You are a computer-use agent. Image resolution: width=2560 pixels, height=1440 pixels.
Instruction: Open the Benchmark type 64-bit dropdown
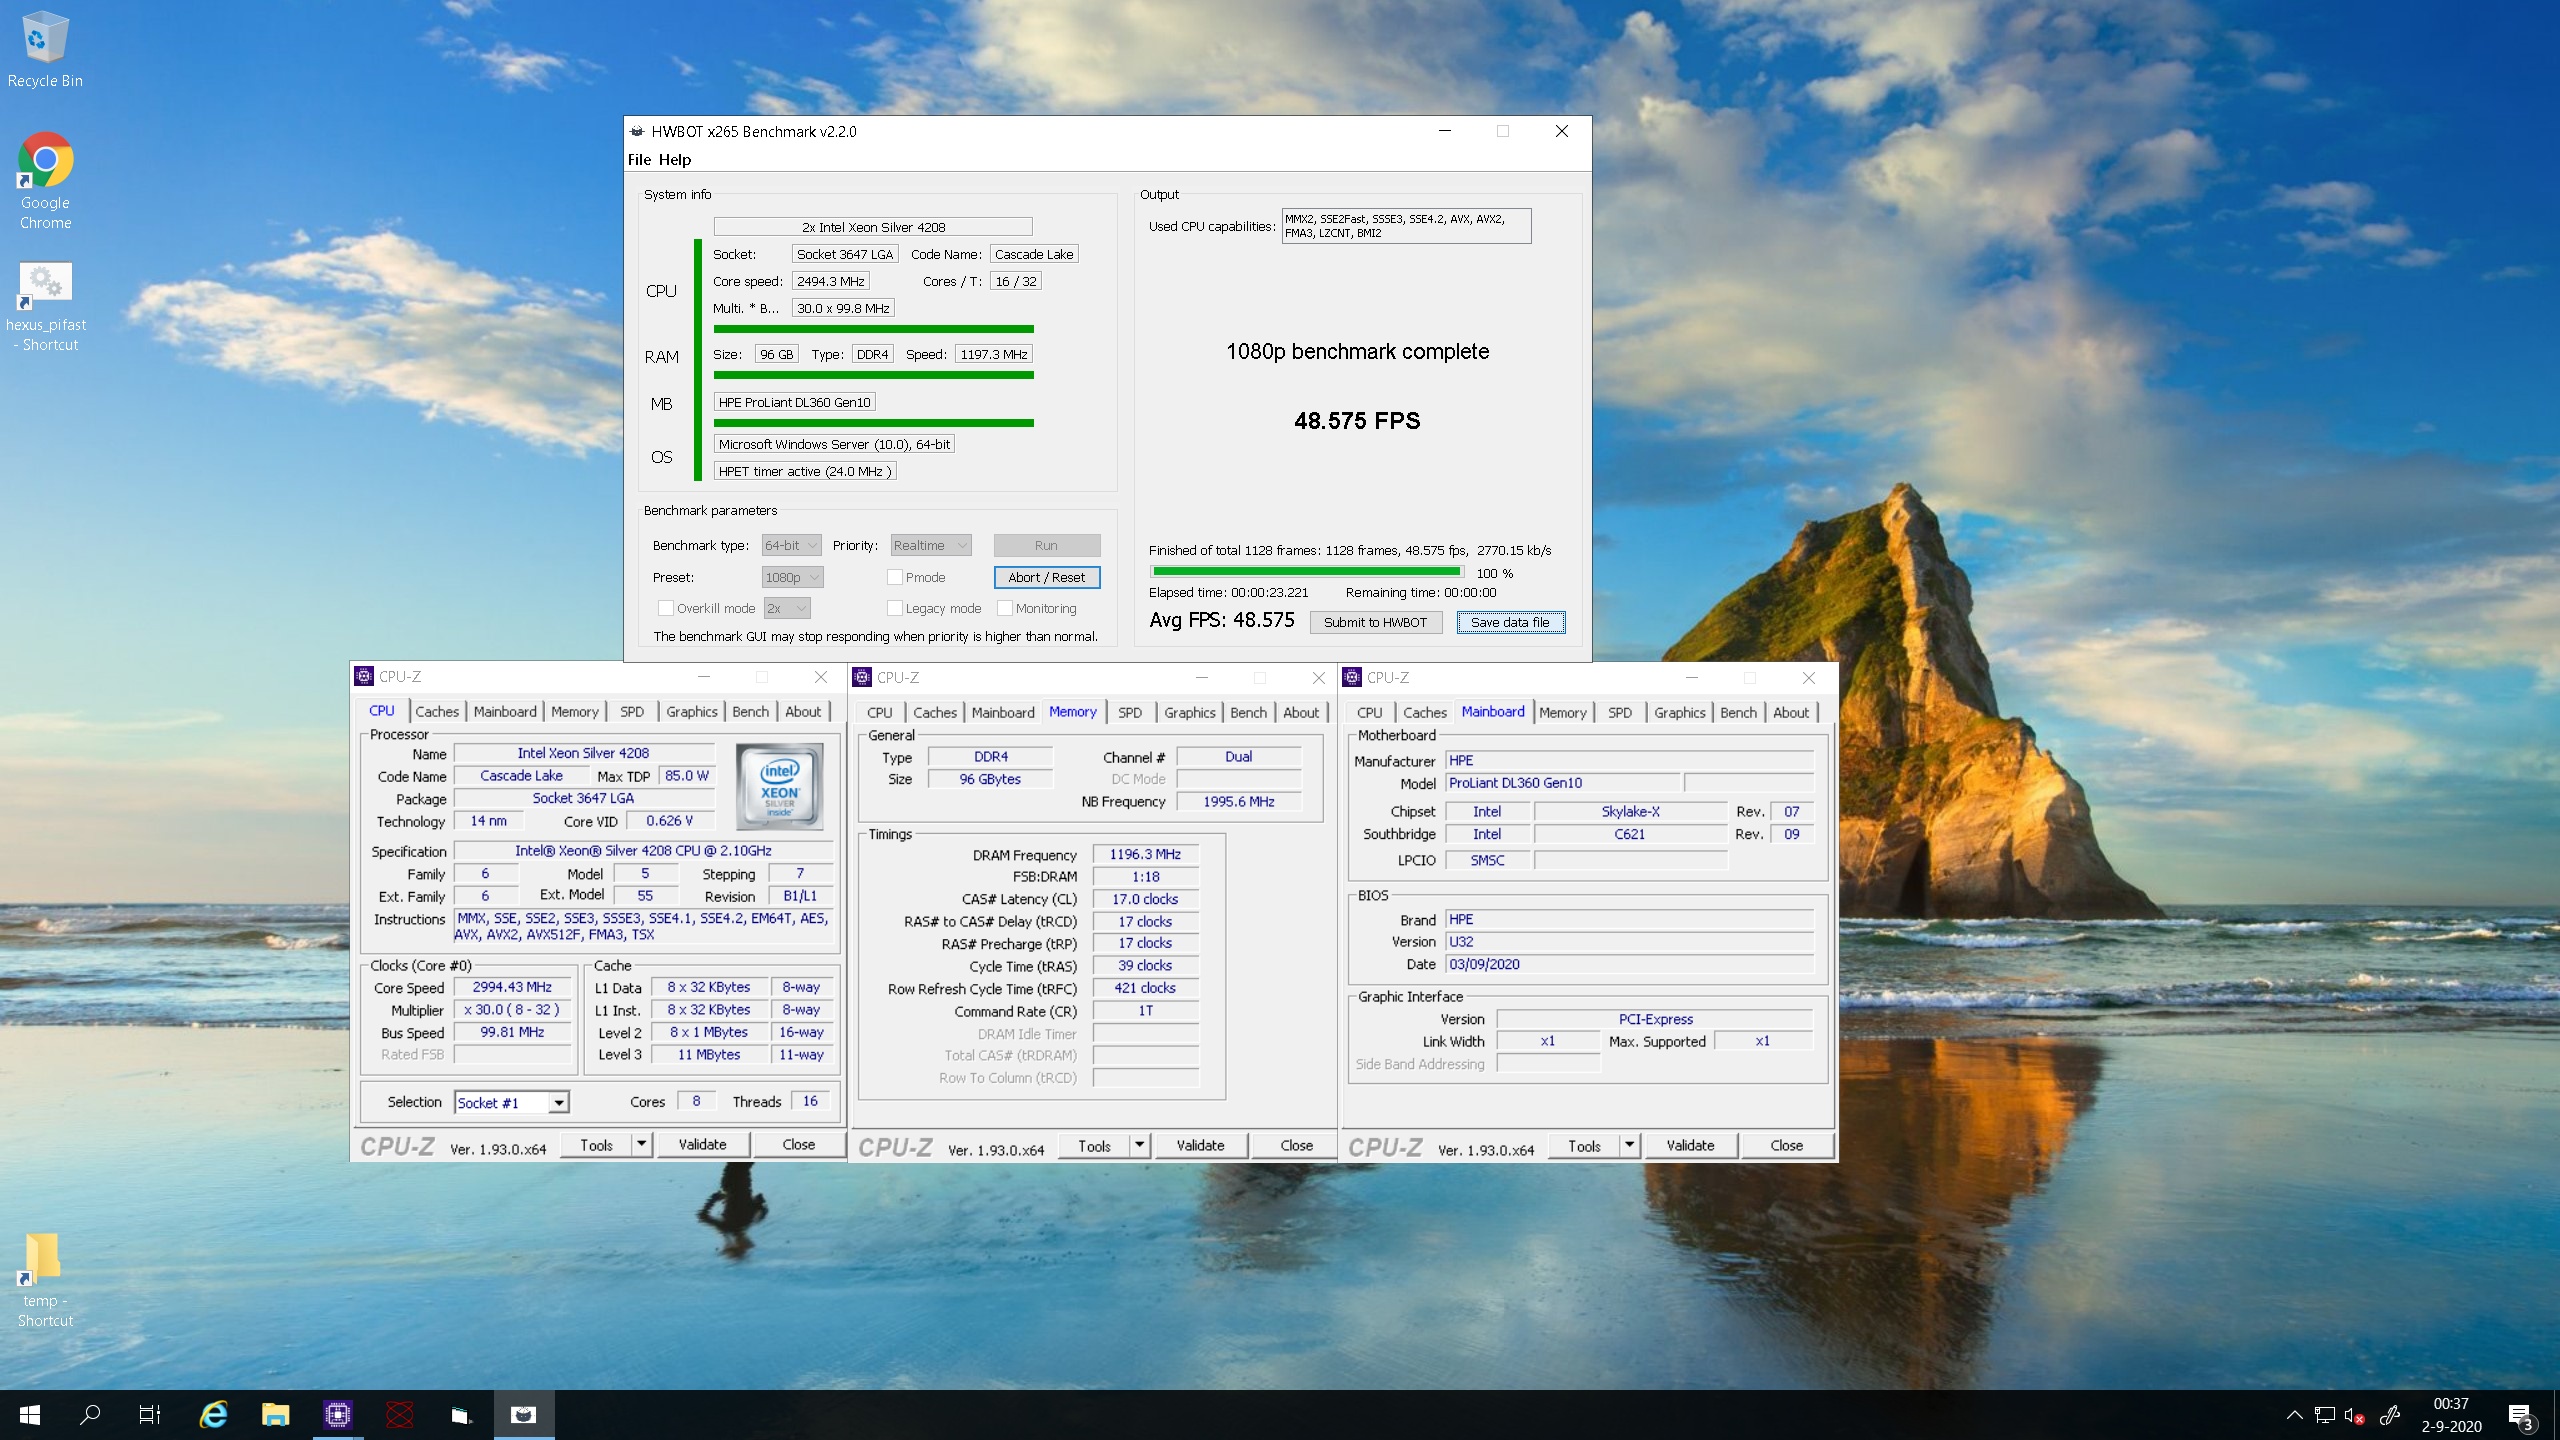[x=791, y=545]
